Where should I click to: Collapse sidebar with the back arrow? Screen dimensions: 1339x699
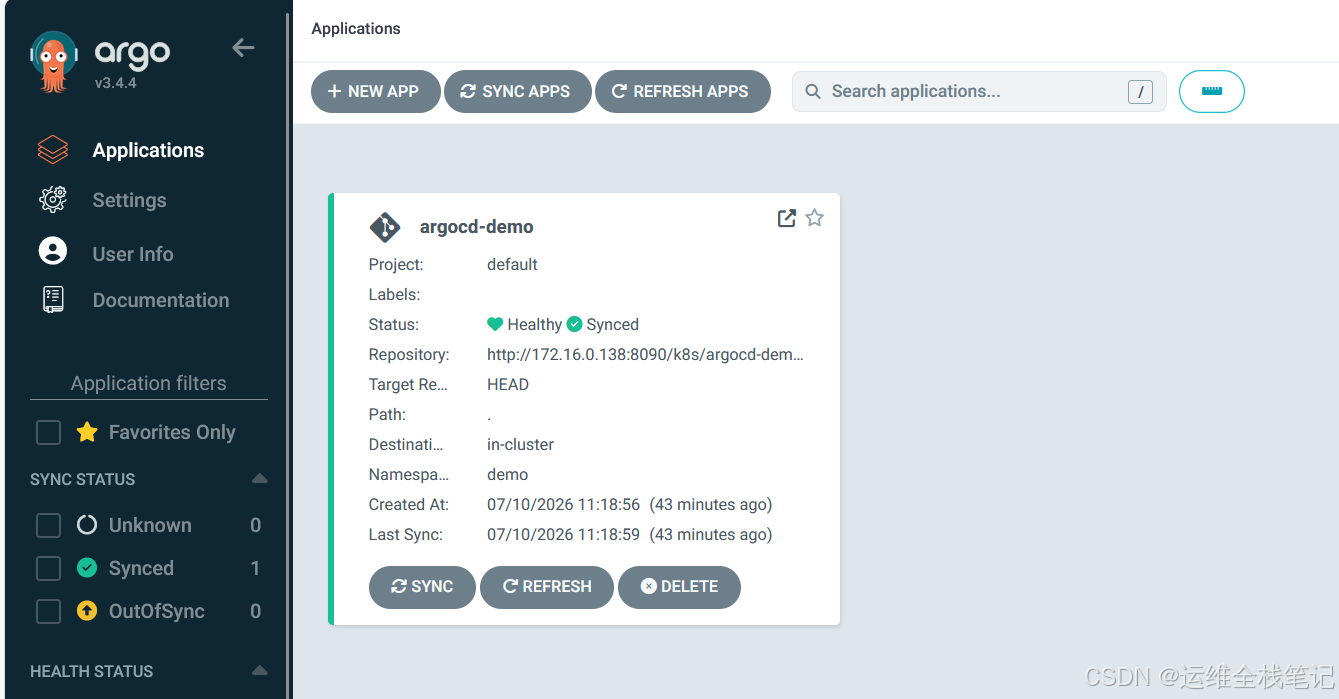tap(243, 47)
